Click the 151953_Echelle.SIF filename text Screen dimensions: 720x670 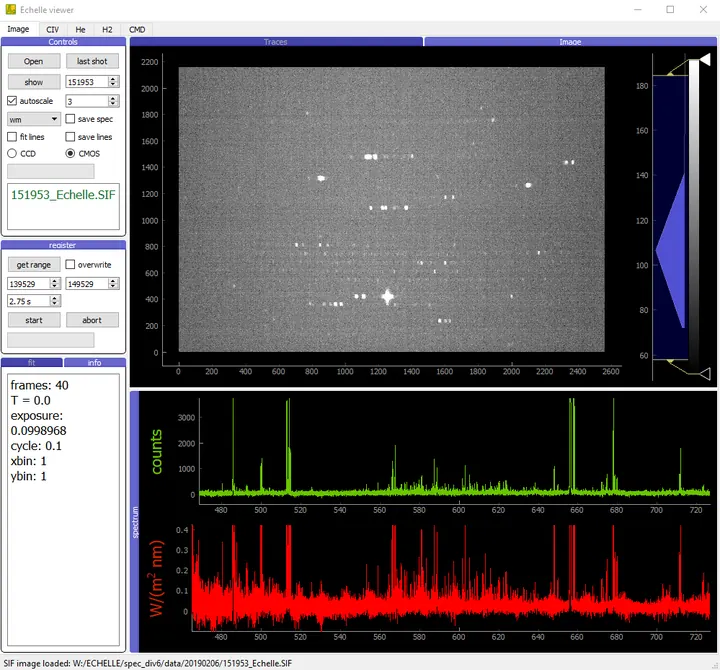[x=63, y=195]
